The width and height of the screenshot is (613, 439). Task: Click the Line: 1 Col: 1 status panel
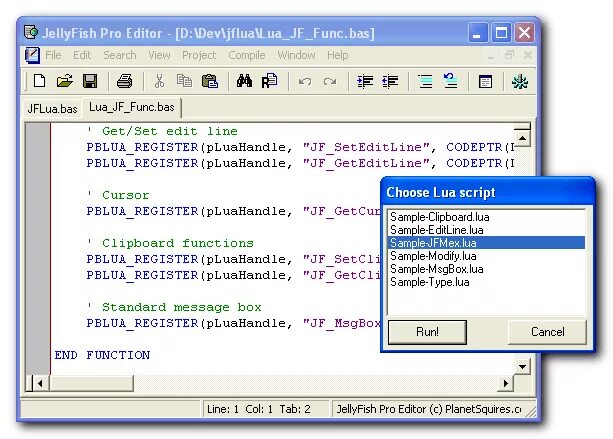point(265,409)
